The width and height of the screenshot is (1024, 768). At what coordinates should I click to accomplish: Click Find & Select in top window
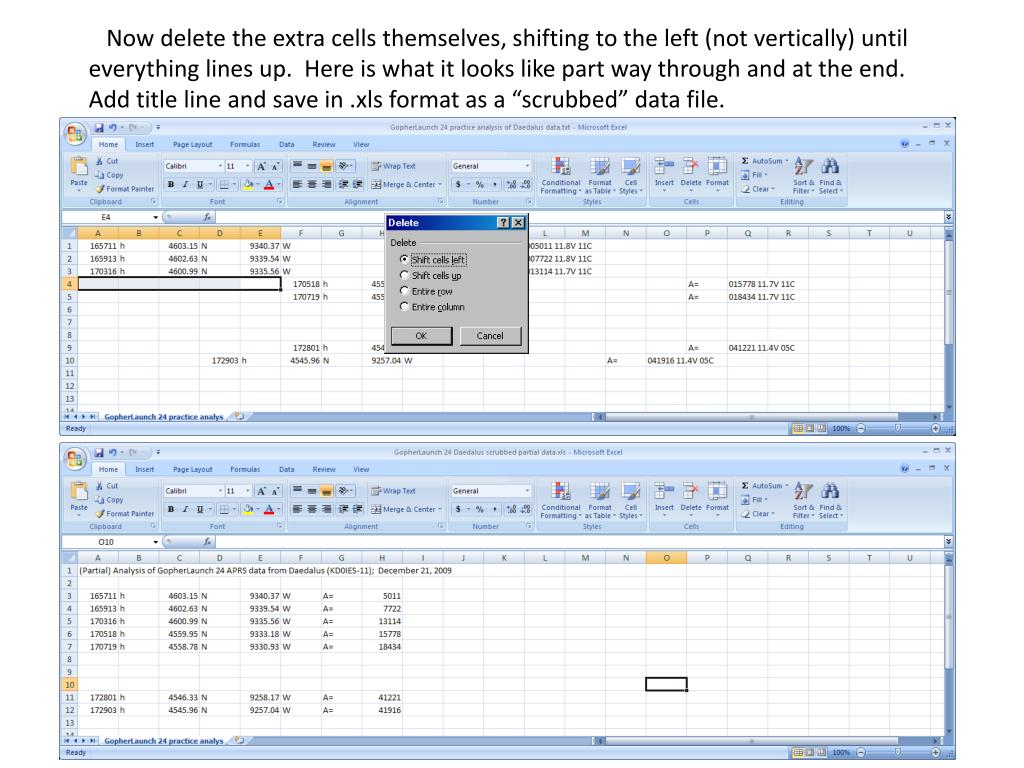pos(831,176)
